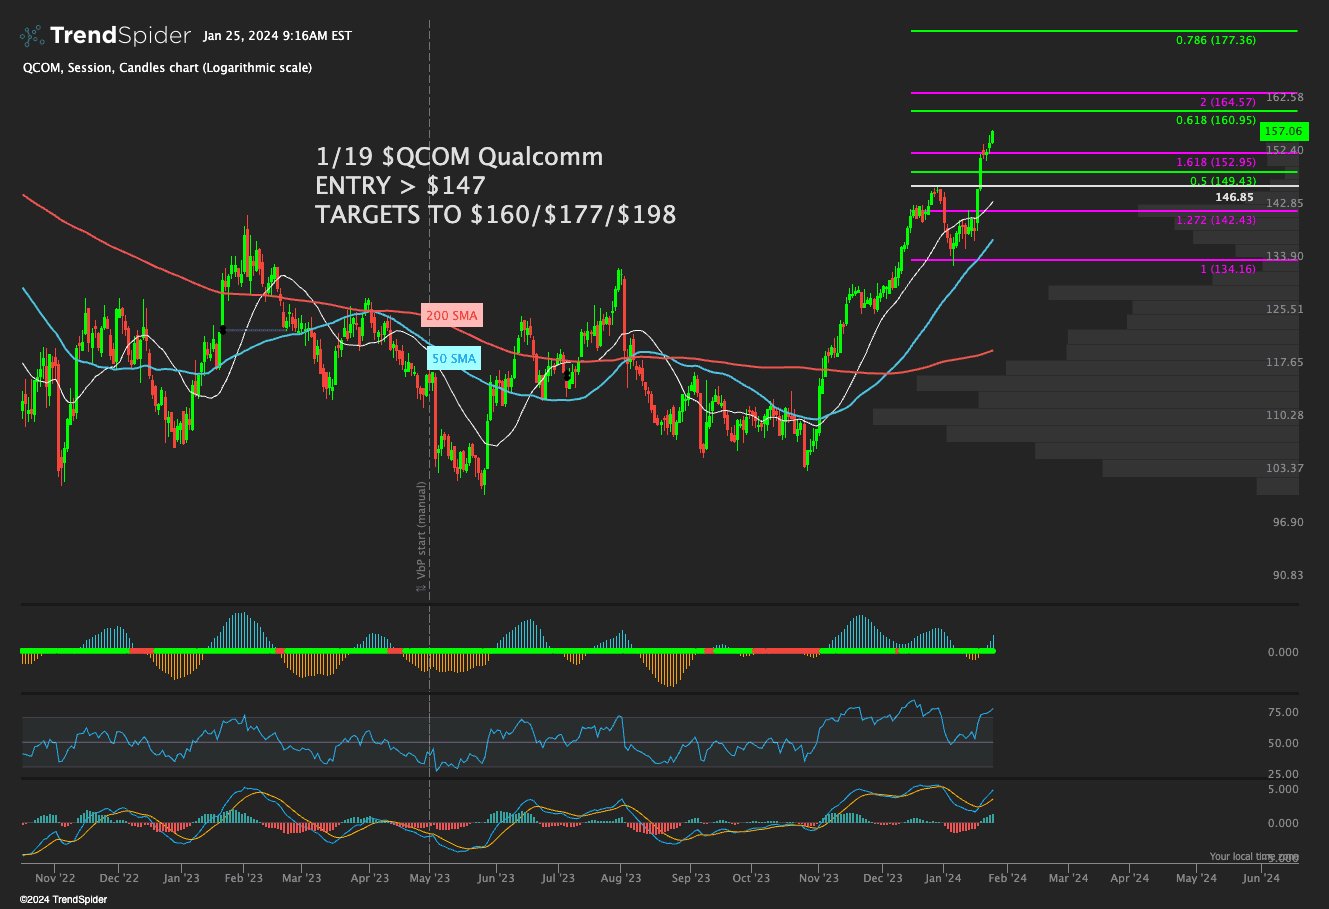Click the green 157.06 price tag
The width and height of the screenshot is (1329, 909).
(1282, 130)
